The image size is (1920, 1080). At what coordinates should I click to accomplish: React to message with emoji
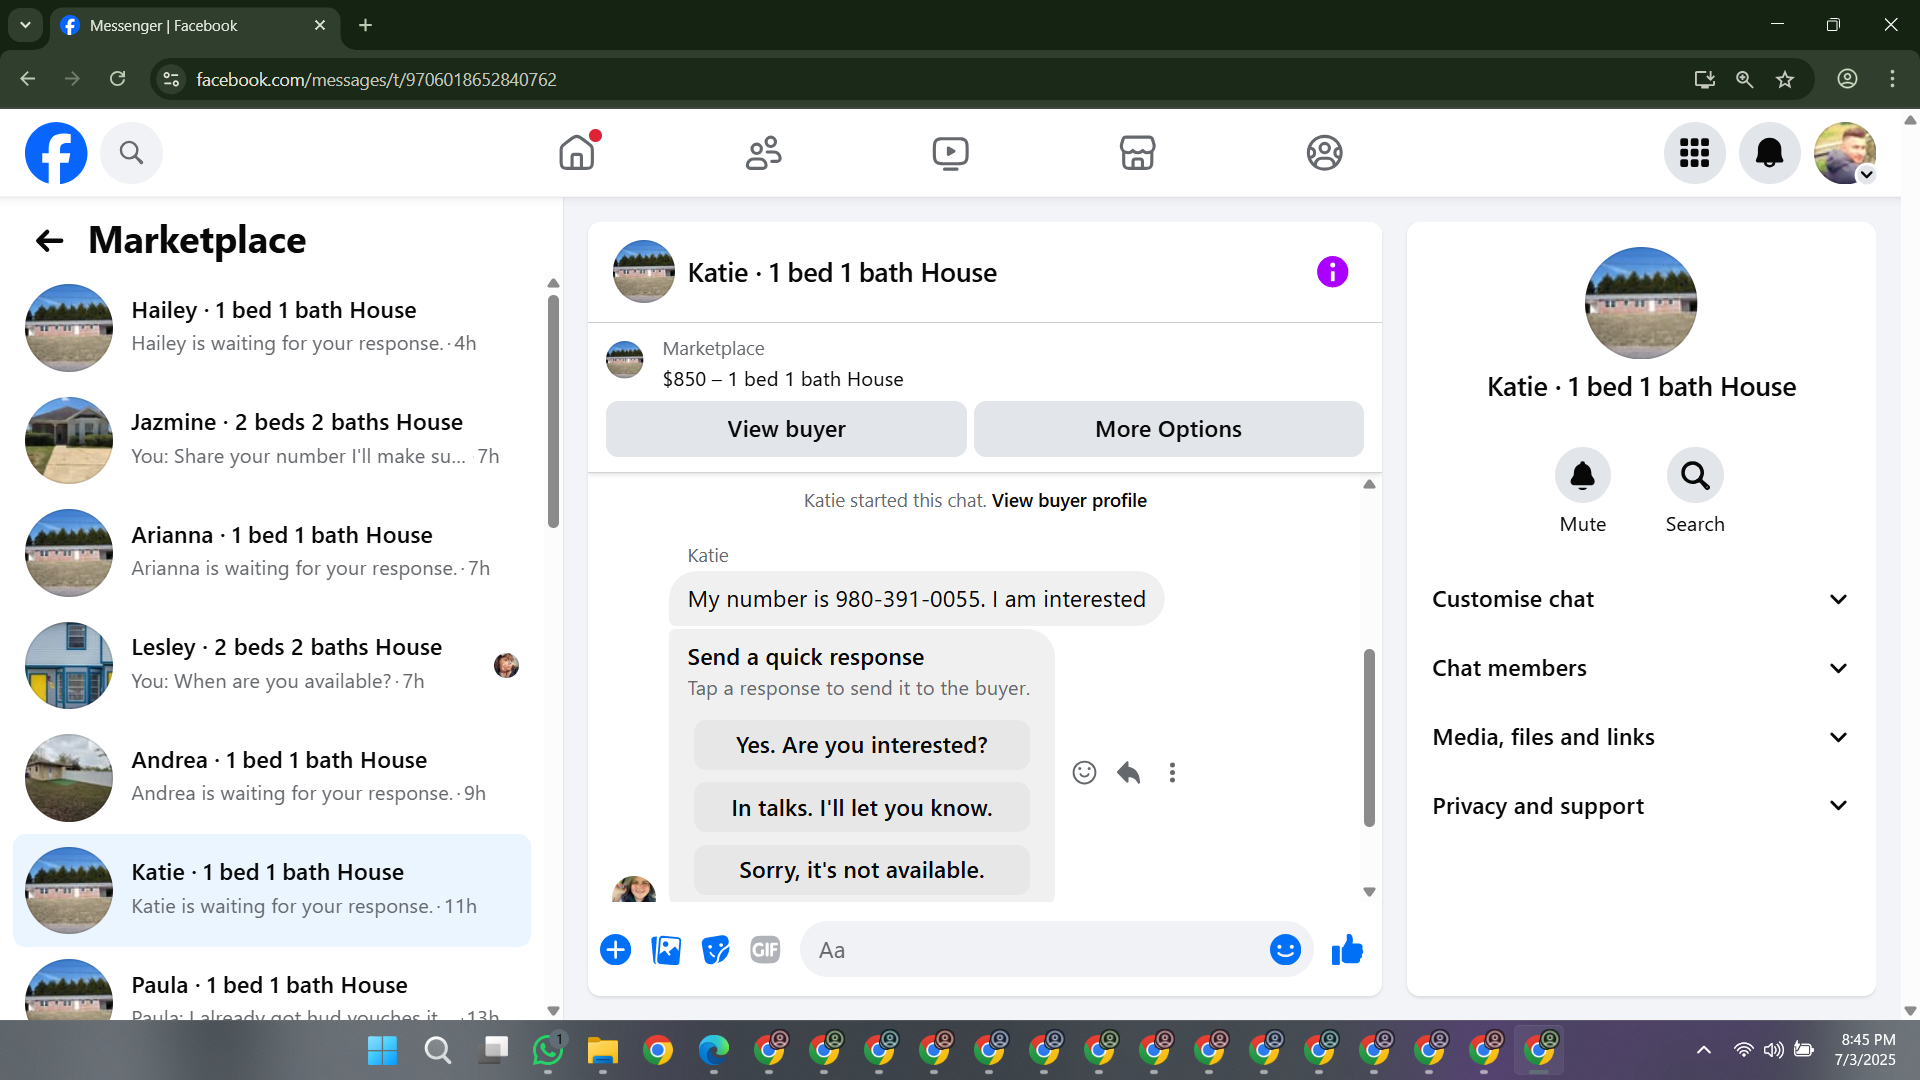[x=1084, y=773]
